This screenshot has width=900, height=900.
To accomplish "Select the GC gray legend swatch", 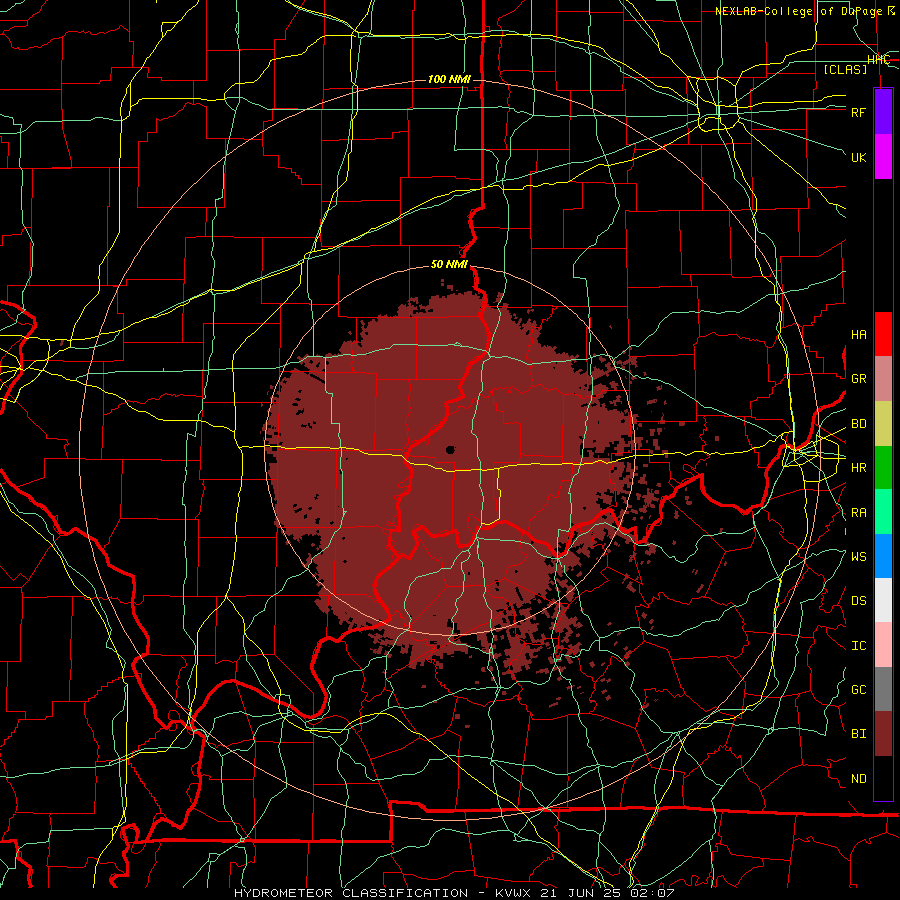I will click(883, 689).
